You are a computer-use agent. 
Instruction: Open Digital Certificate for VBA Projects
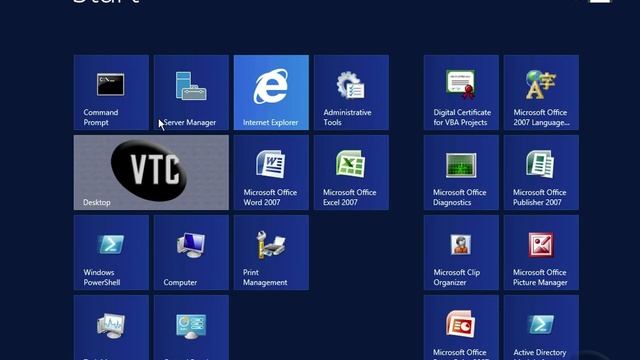461,92
